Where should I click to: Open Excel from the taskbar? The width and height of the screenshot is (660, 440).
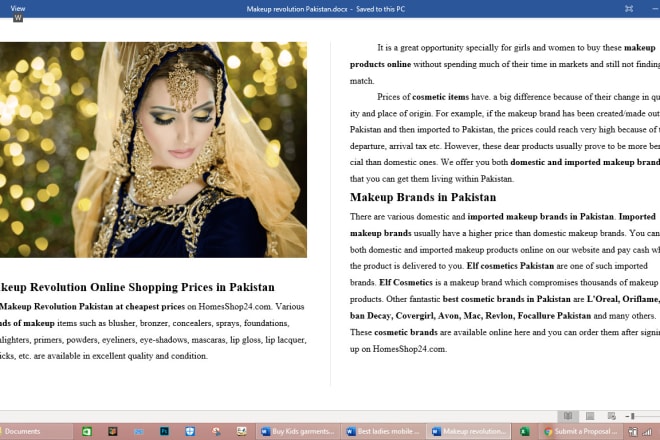[524, 432]
